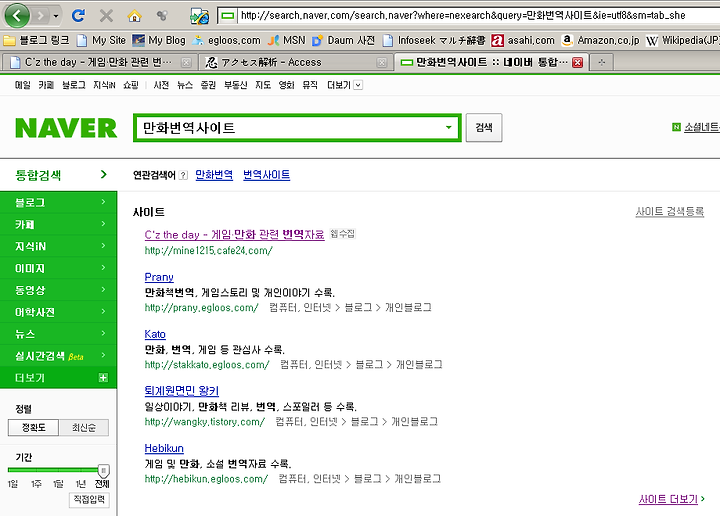This screenshot has width=720, height=516.
Task: Click the engine switch icon before address bar
Action: (200, 16)
